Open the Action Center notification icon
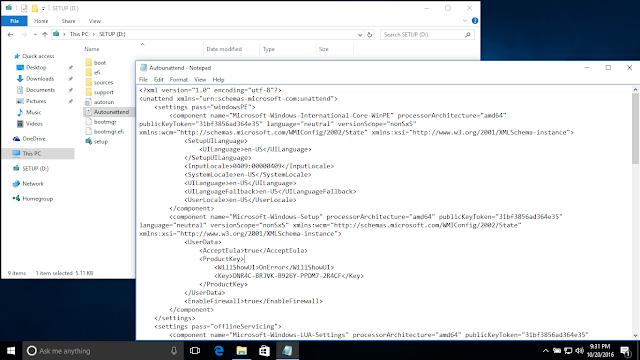 click(625, 351)
